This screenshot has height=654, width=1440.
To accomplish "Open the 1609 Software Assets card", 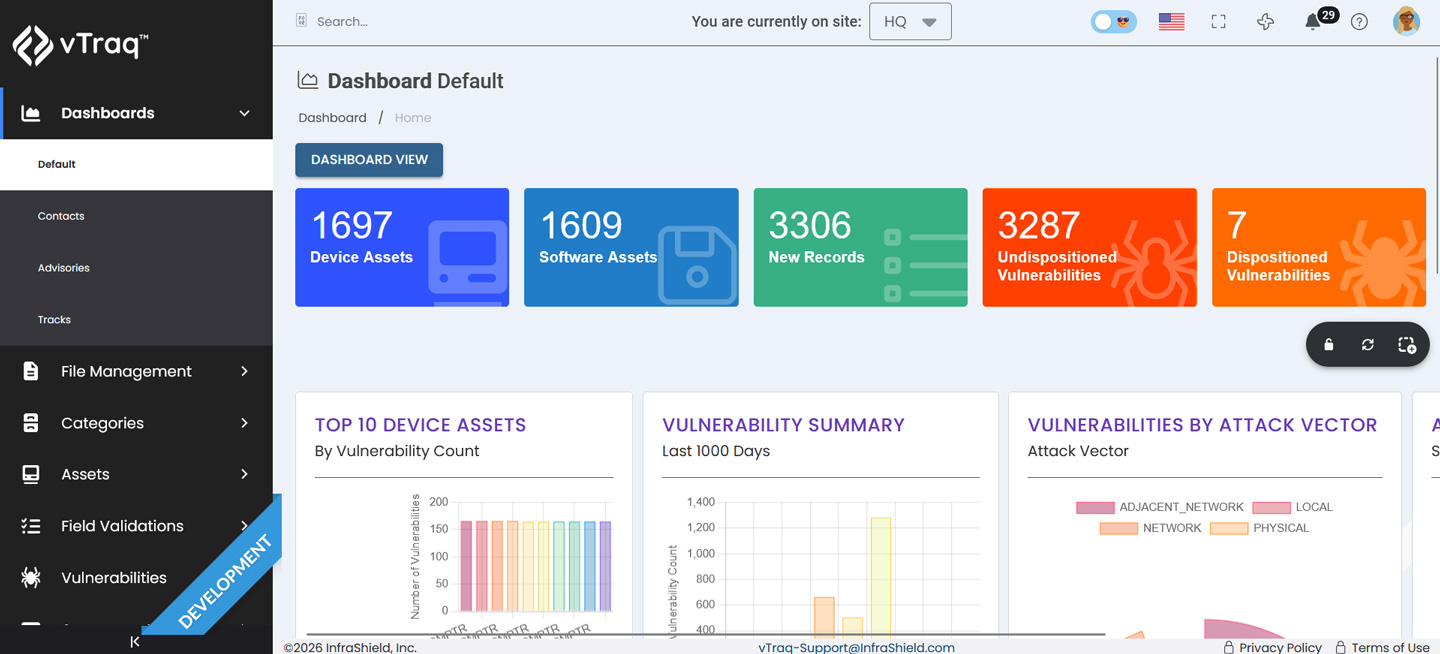I will click(631, 247).
